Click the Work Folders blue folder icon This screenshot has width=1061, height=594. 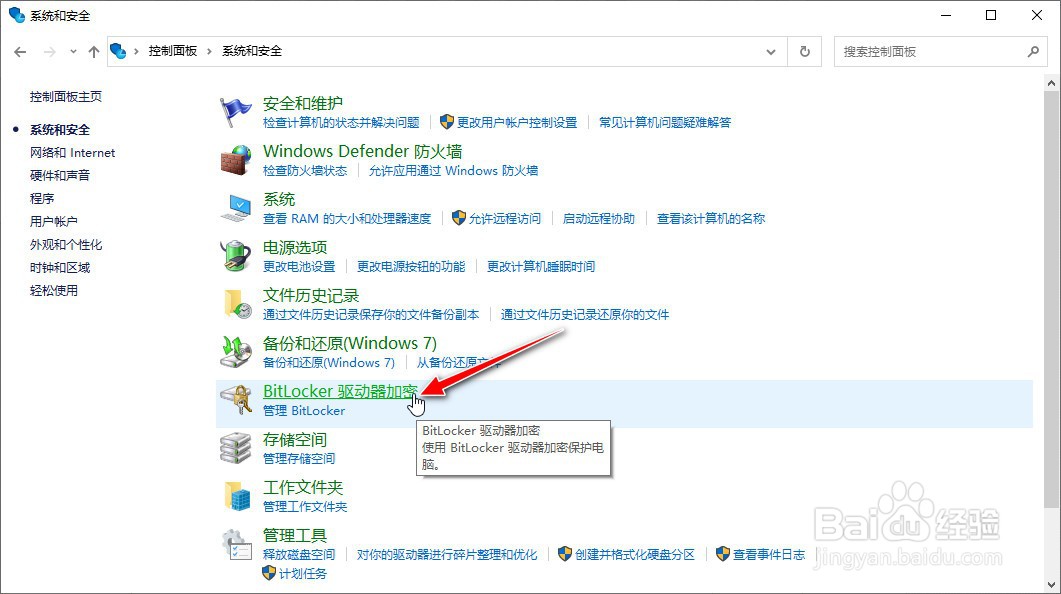(x=237, y=496)
